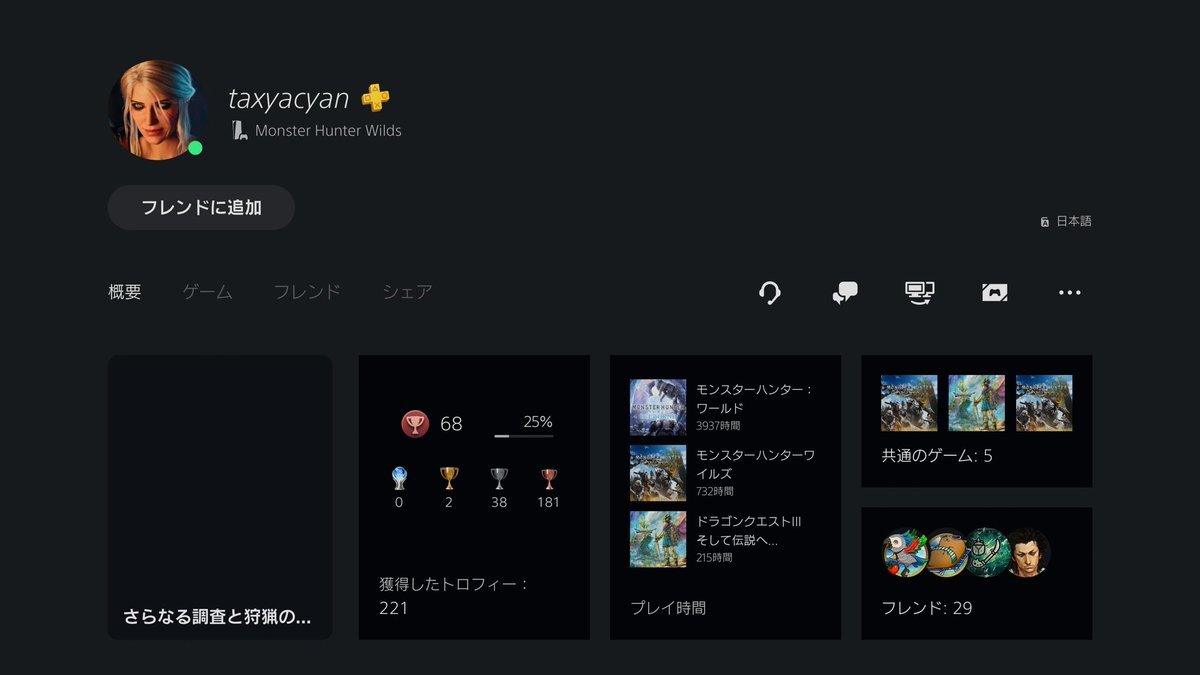Select the モンスターハンター：ワールド title text
This screenshot has width=1200, height=675.
[755, 399]
